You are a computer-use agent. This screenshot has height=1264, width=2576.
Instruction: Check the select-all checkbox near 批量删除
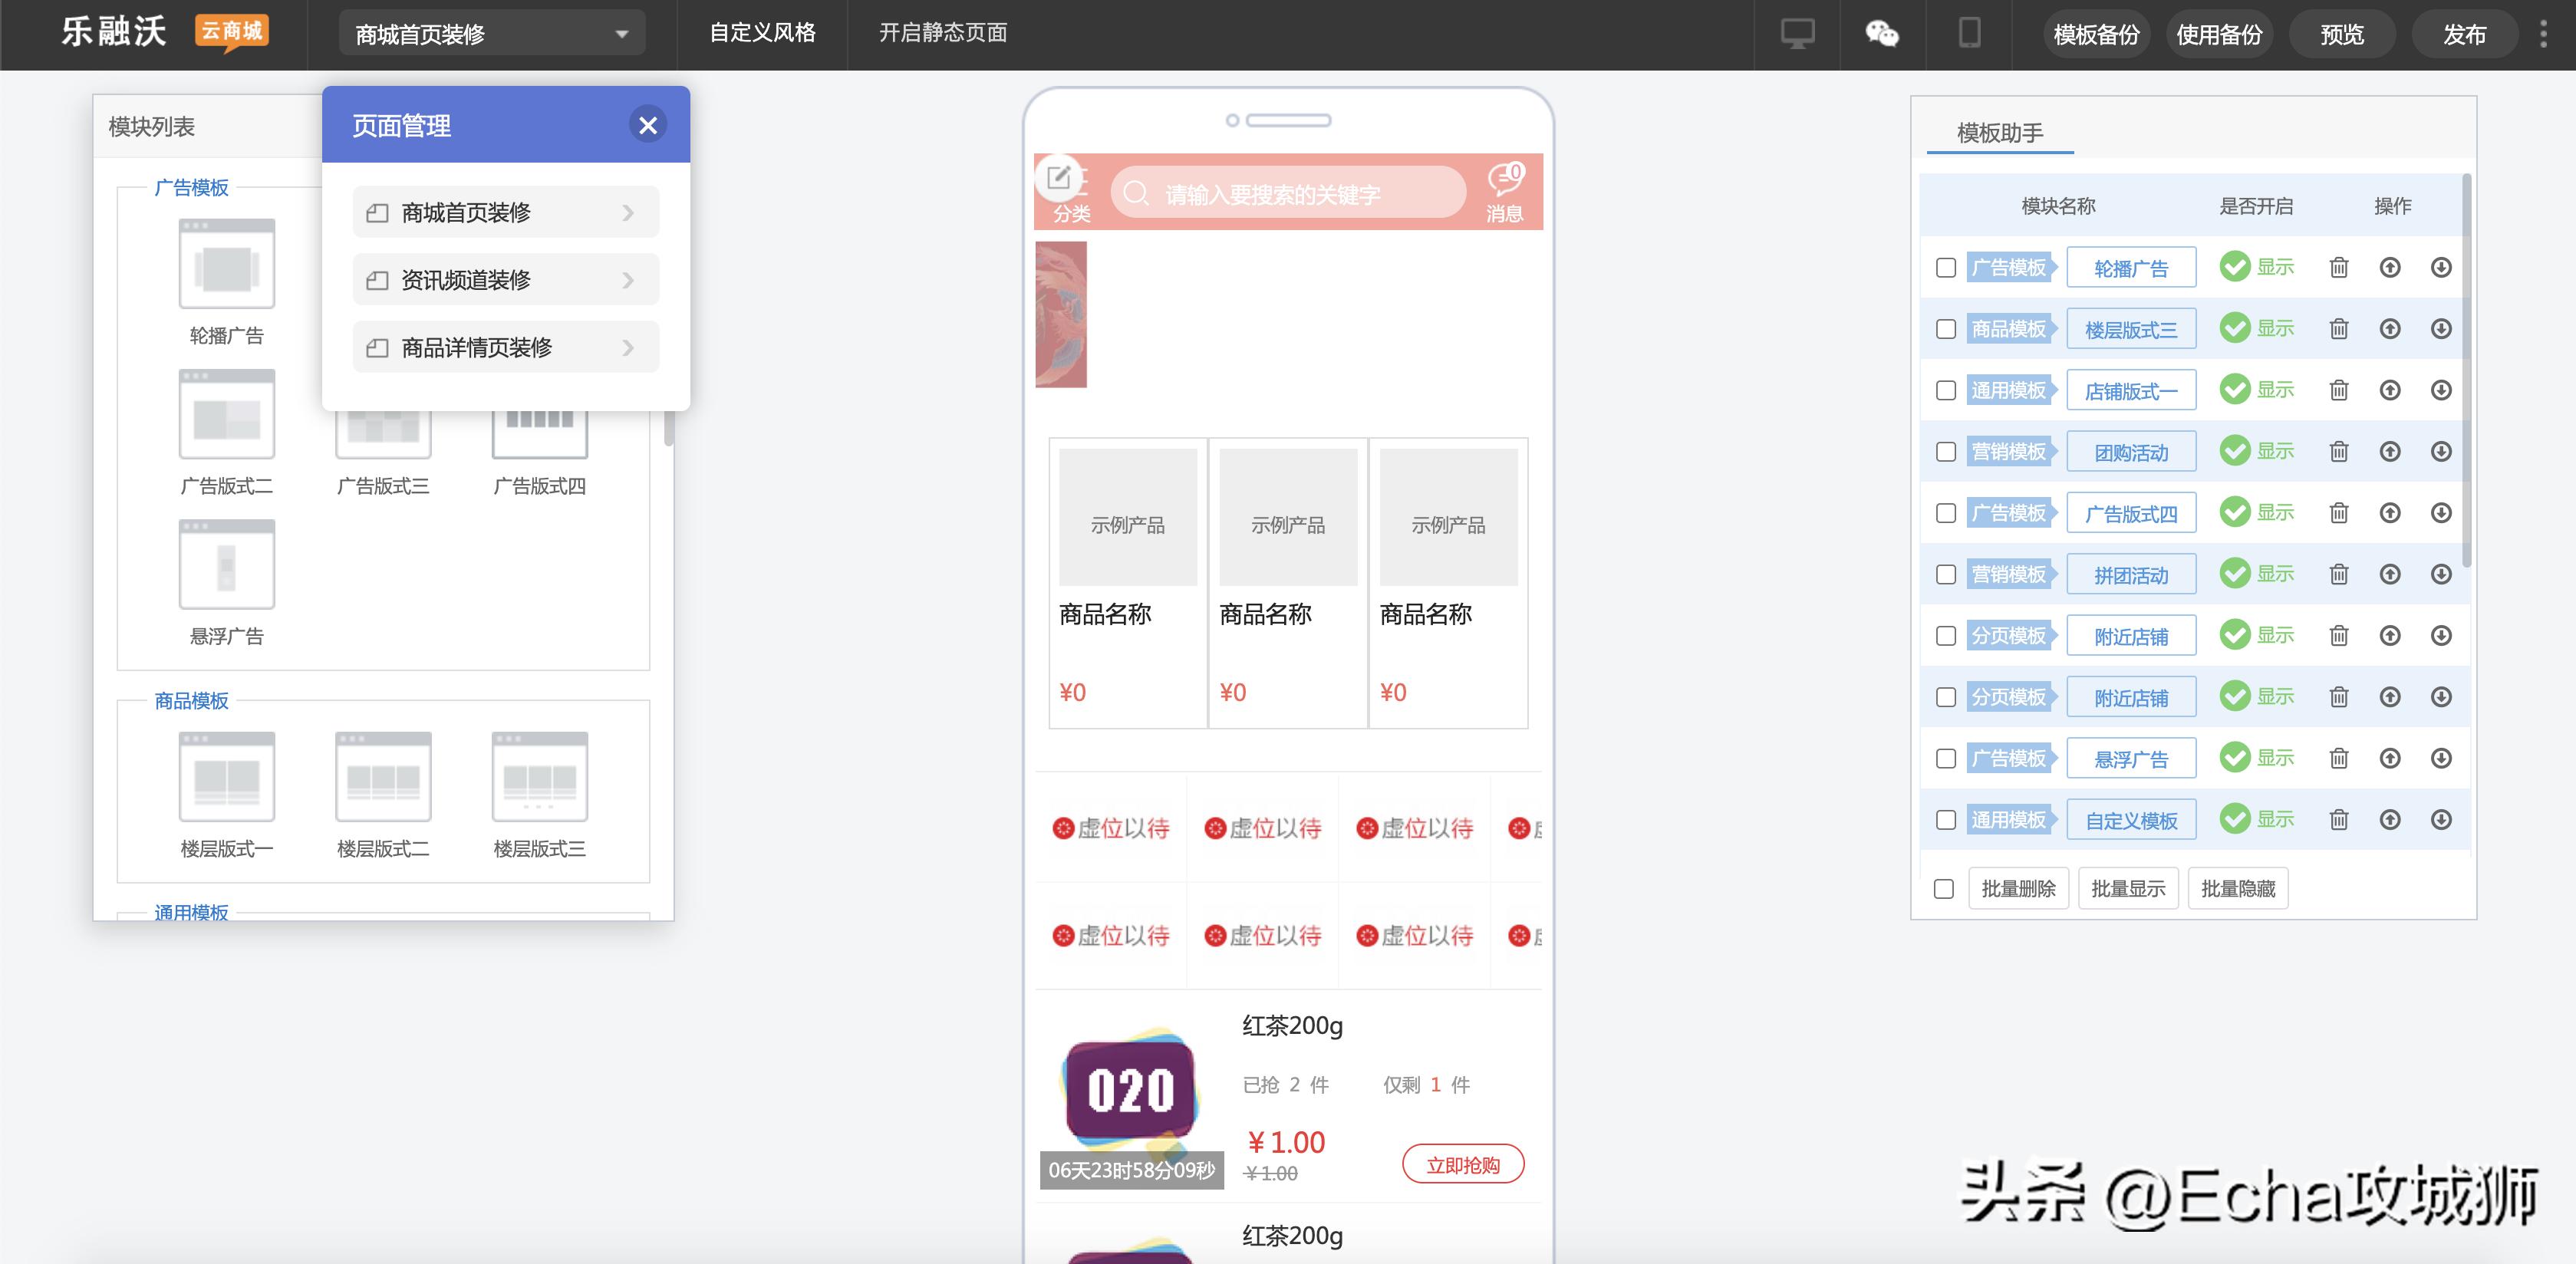pos(1946,888)
